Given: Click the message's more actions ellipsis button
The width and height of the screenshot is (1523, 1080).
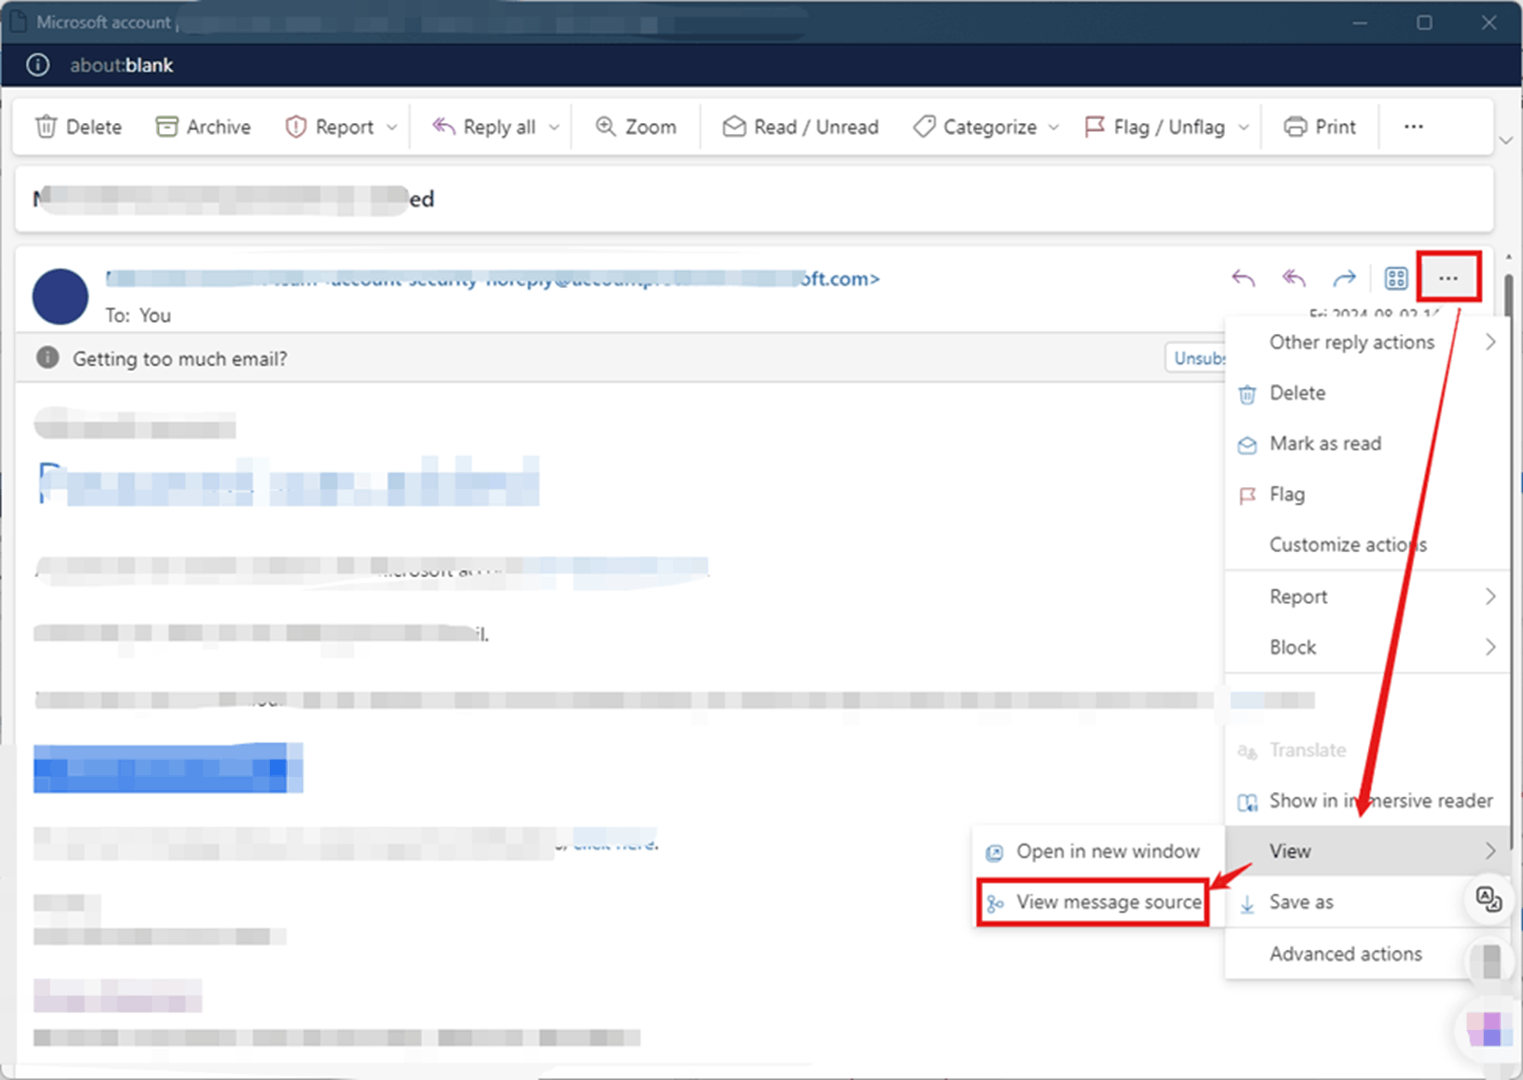Looking at the screenshot, I should (1448, 278).
